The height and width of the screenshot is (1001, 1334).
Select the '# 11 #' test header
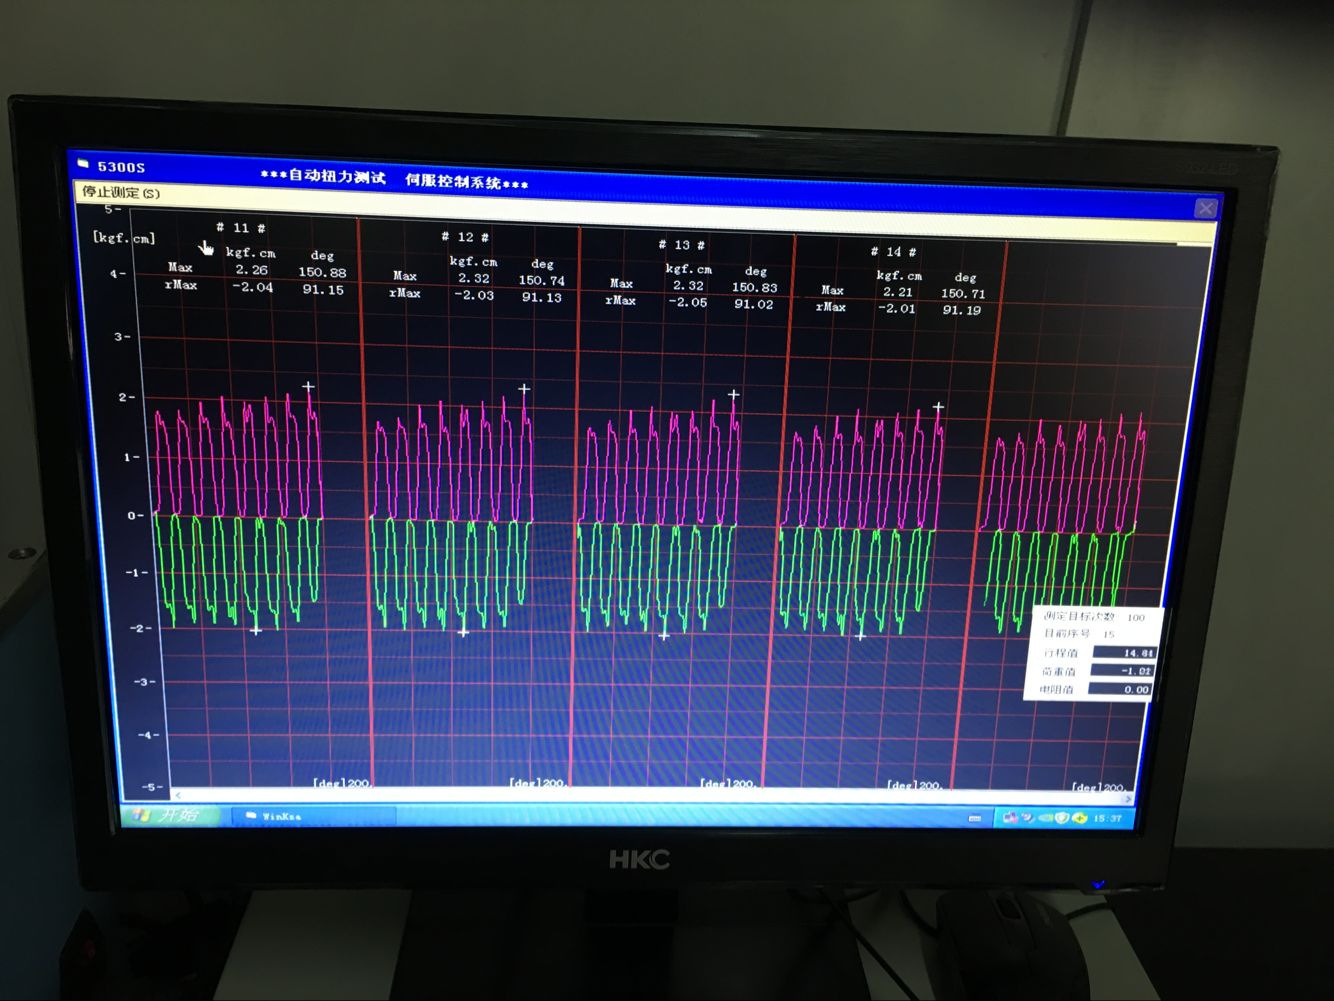(241, 228)
